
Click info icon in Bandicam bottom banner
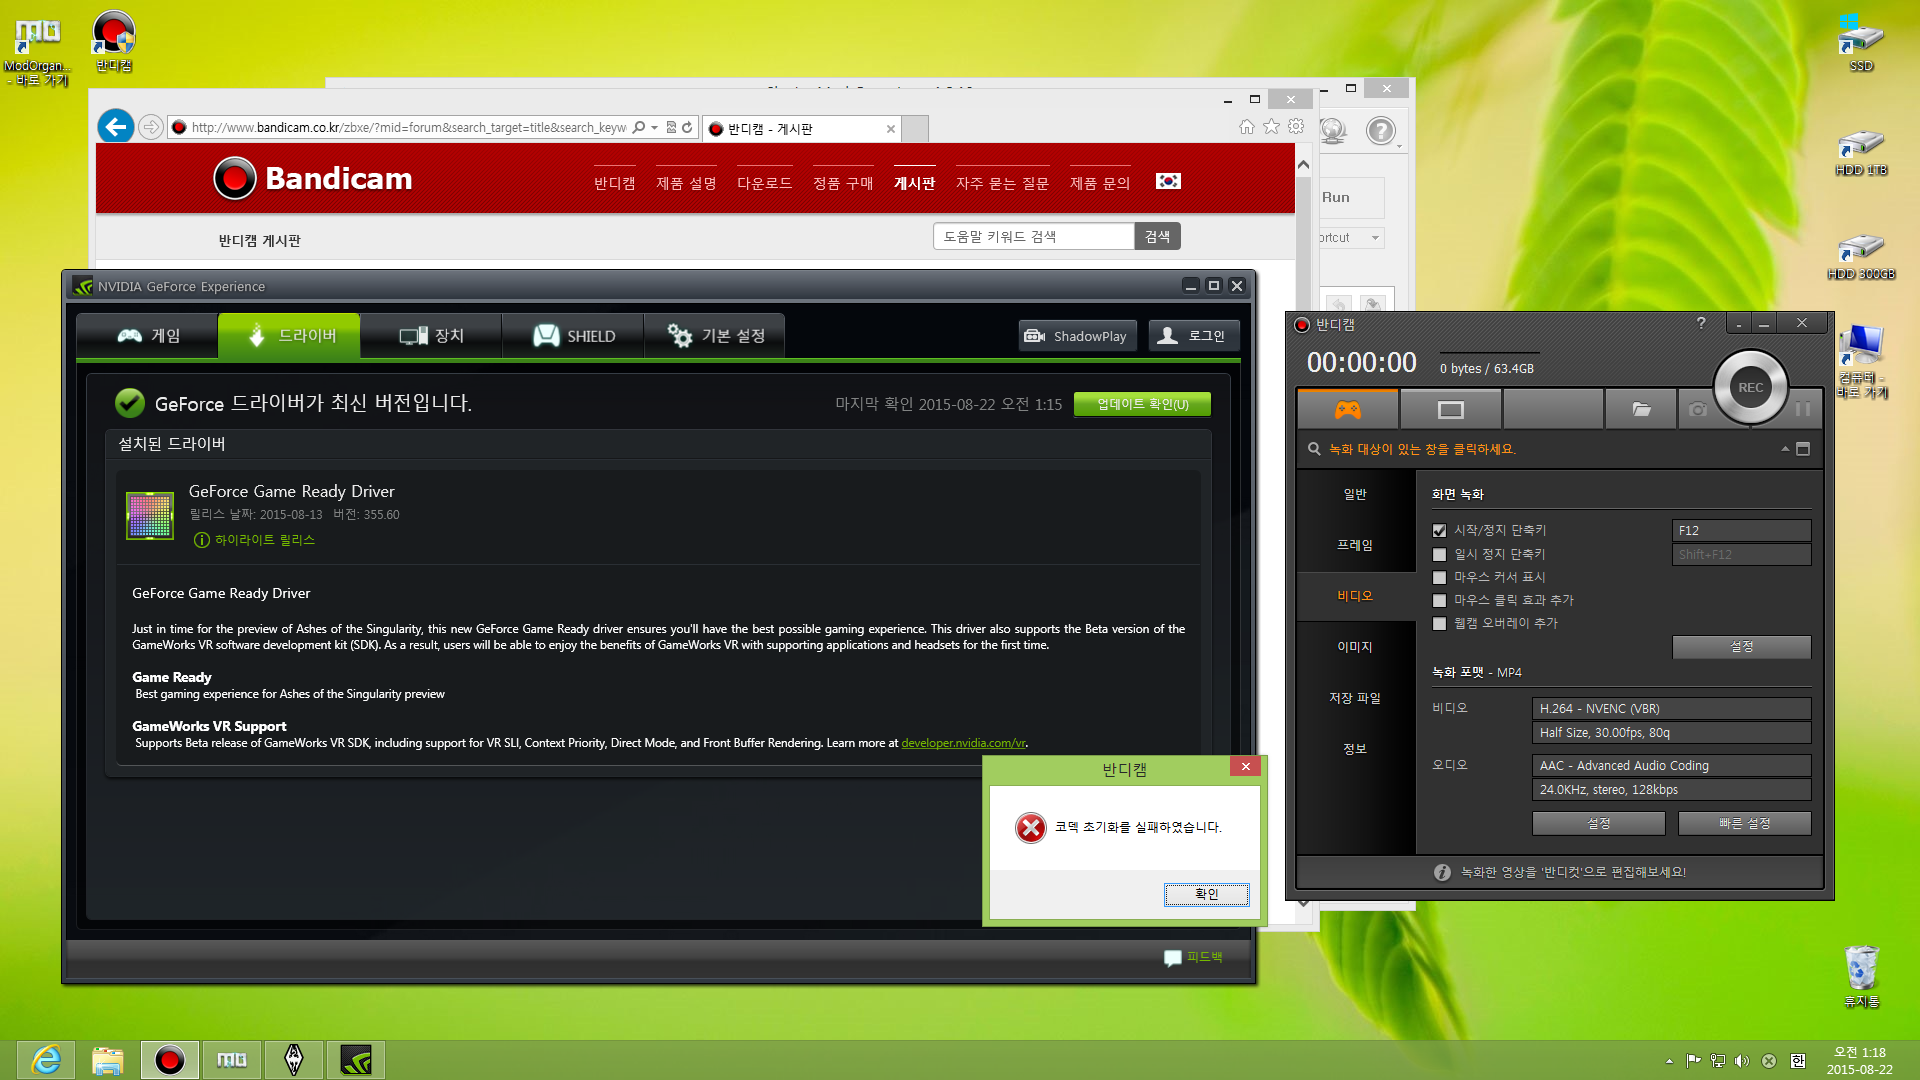[1442, 872]
